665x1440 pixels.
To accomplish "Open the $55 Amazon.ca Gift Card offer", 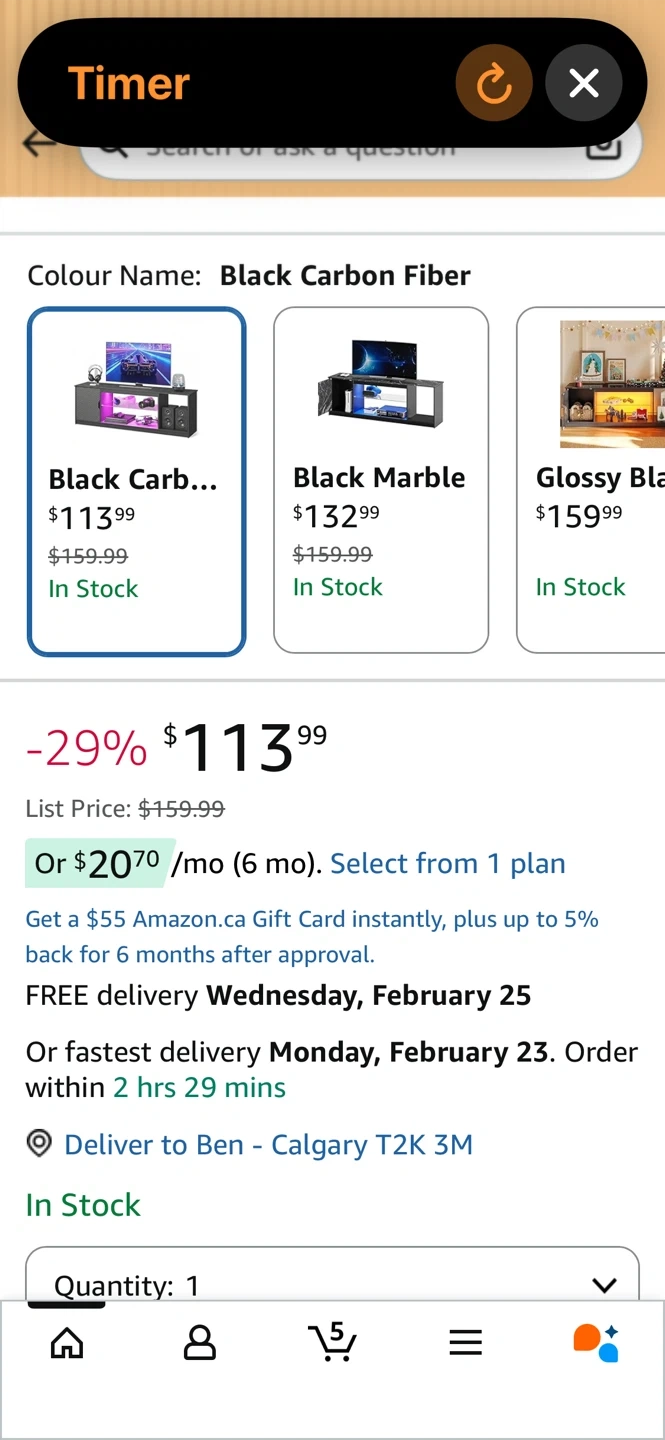I will tap(311, 936).
